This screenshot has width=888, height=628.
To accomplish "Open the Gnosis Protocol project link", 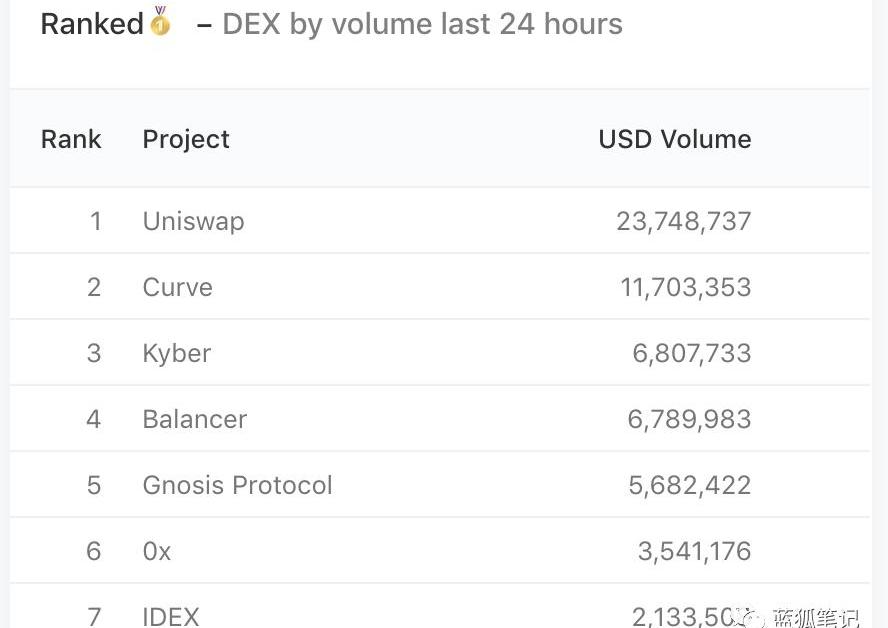I will [237, 485].
